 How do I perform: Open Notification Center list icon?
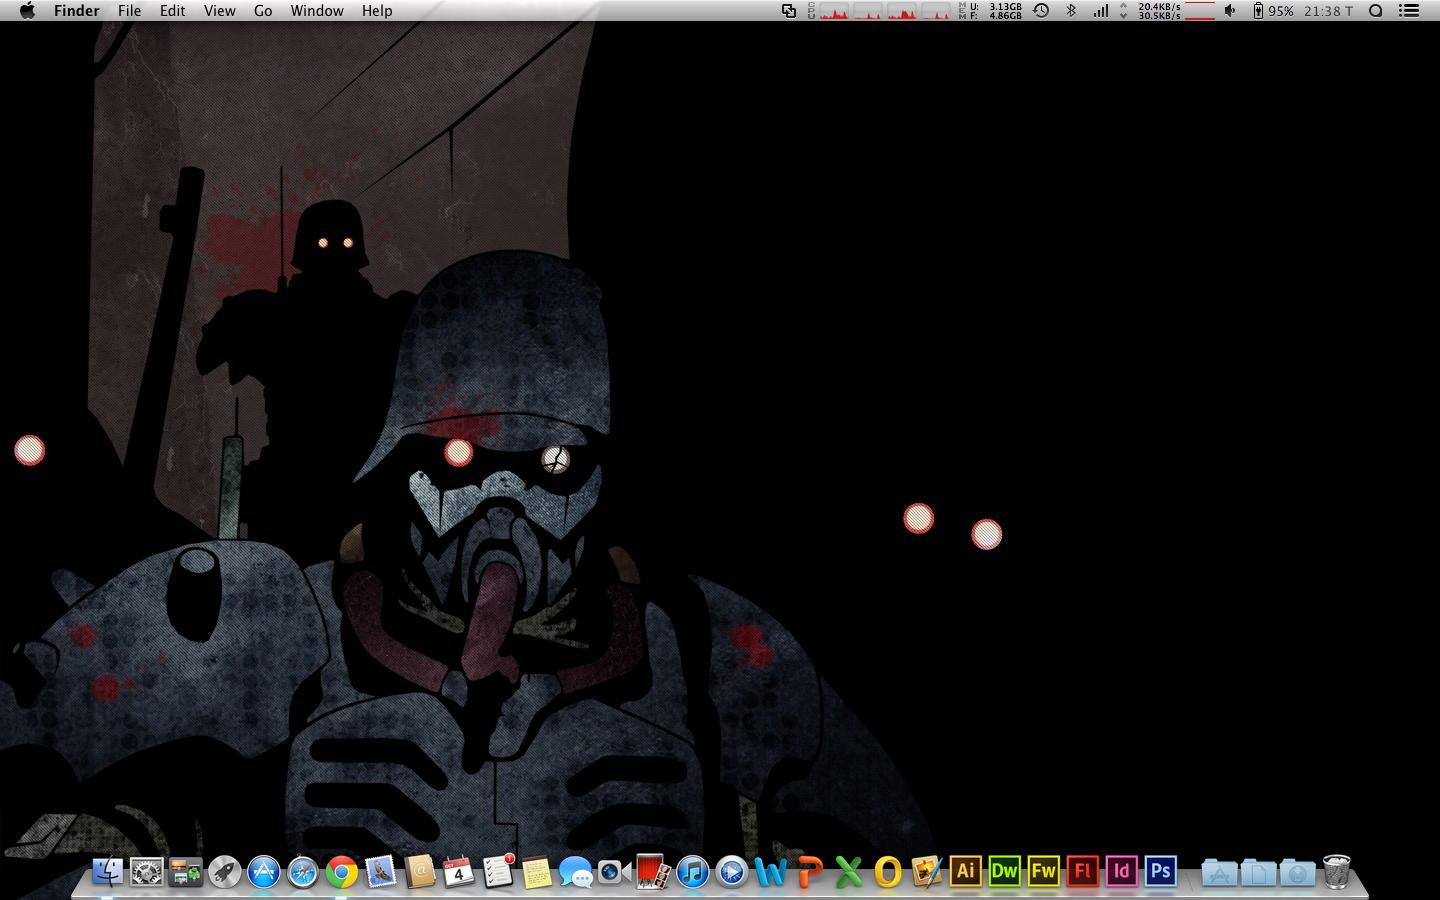(x=1409, y=11)
